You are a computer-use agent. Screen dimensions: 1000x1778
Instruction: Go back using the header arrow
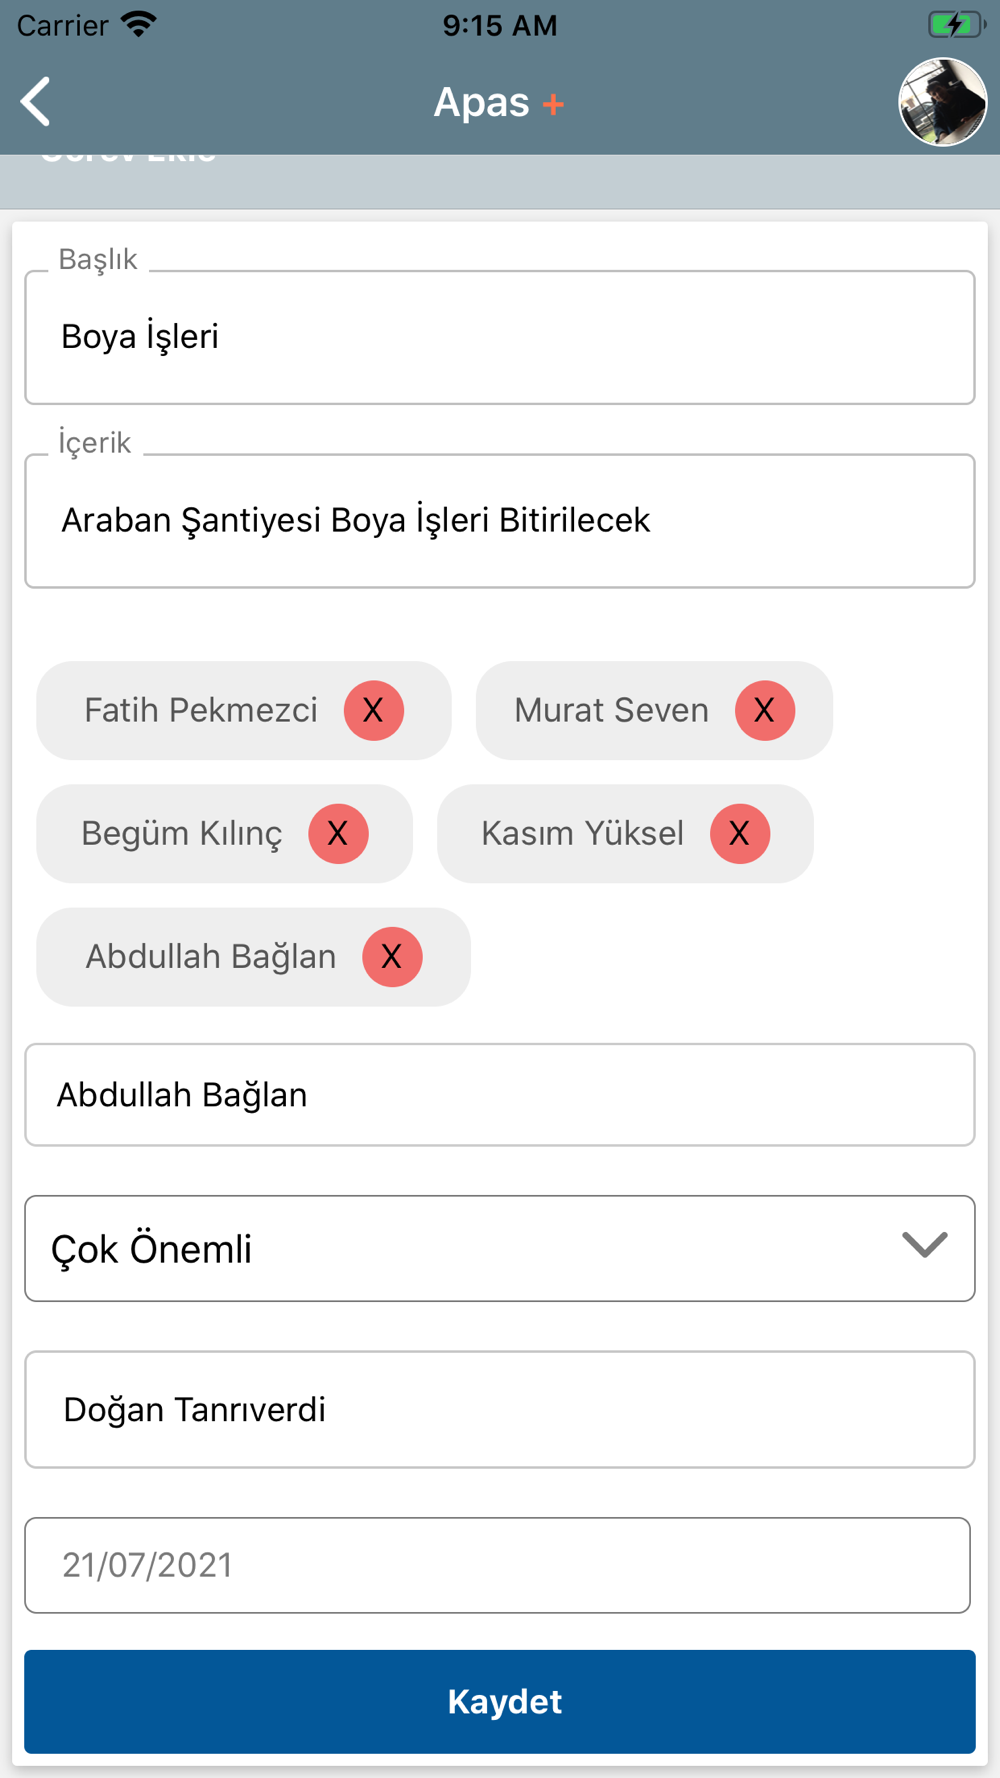pos(36,102)
